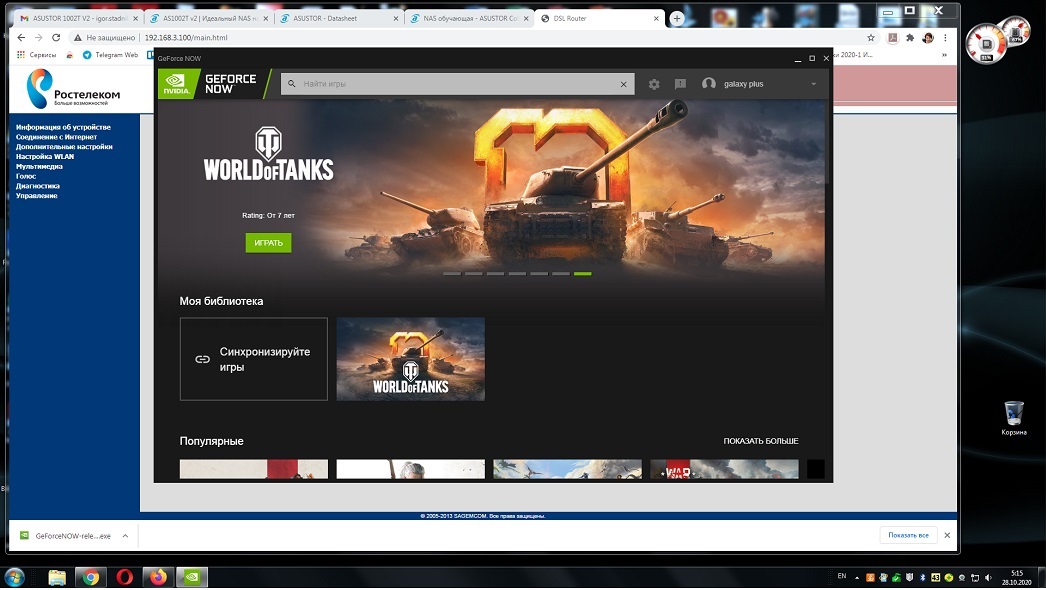Open World of Tanks library thumbnail
1046x590 pixels.
410,359
